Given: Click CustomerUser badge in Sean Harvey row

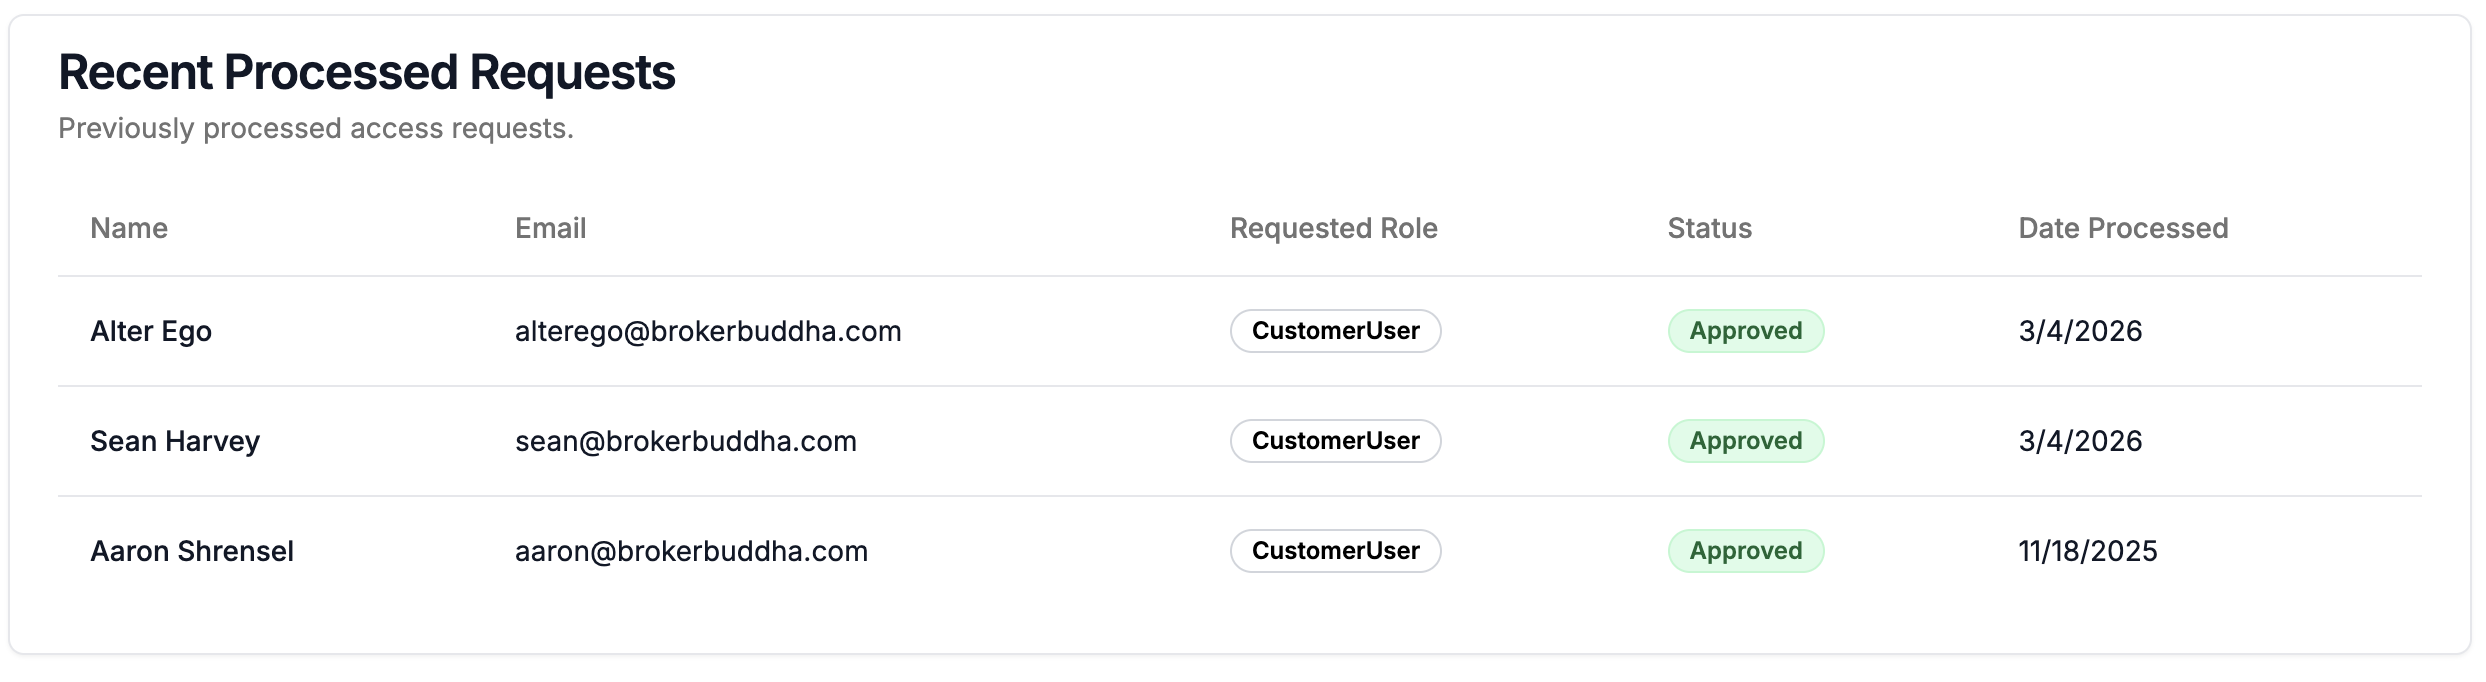Looking at the screenshot, I should click(x=1335, y=441).
